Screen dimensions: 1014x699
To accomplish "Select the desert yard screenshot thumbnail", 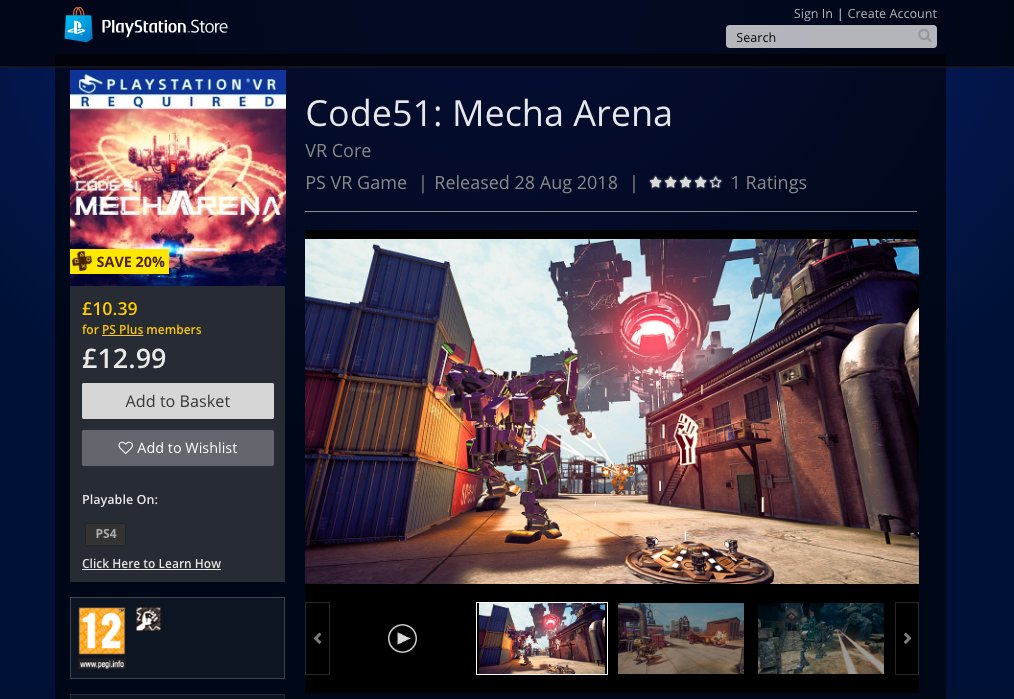I will (681, 638).
